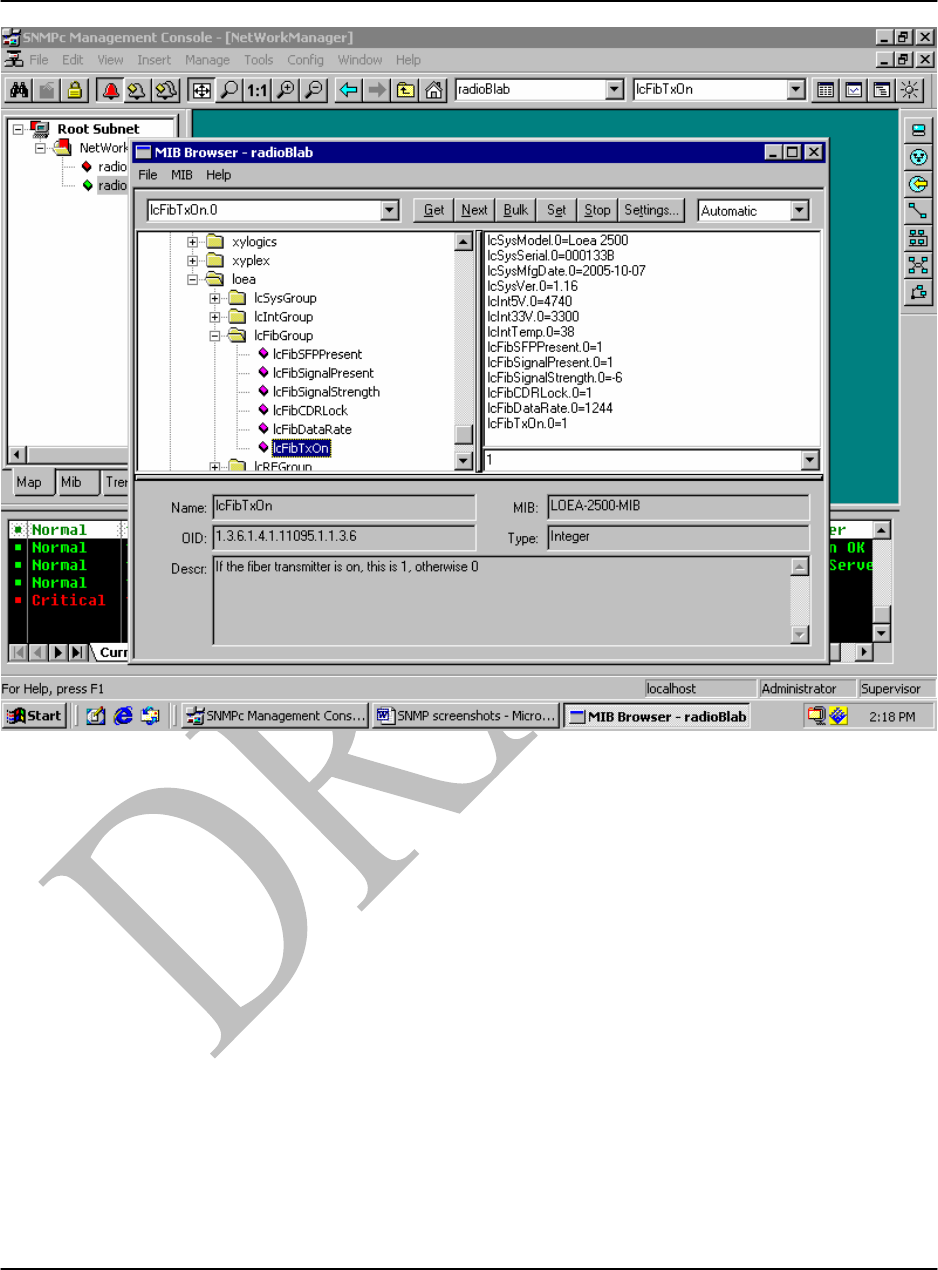Click the Name field showing lcFibTxOn
This screenshot has width=938, height=1270.
(343, 506)
